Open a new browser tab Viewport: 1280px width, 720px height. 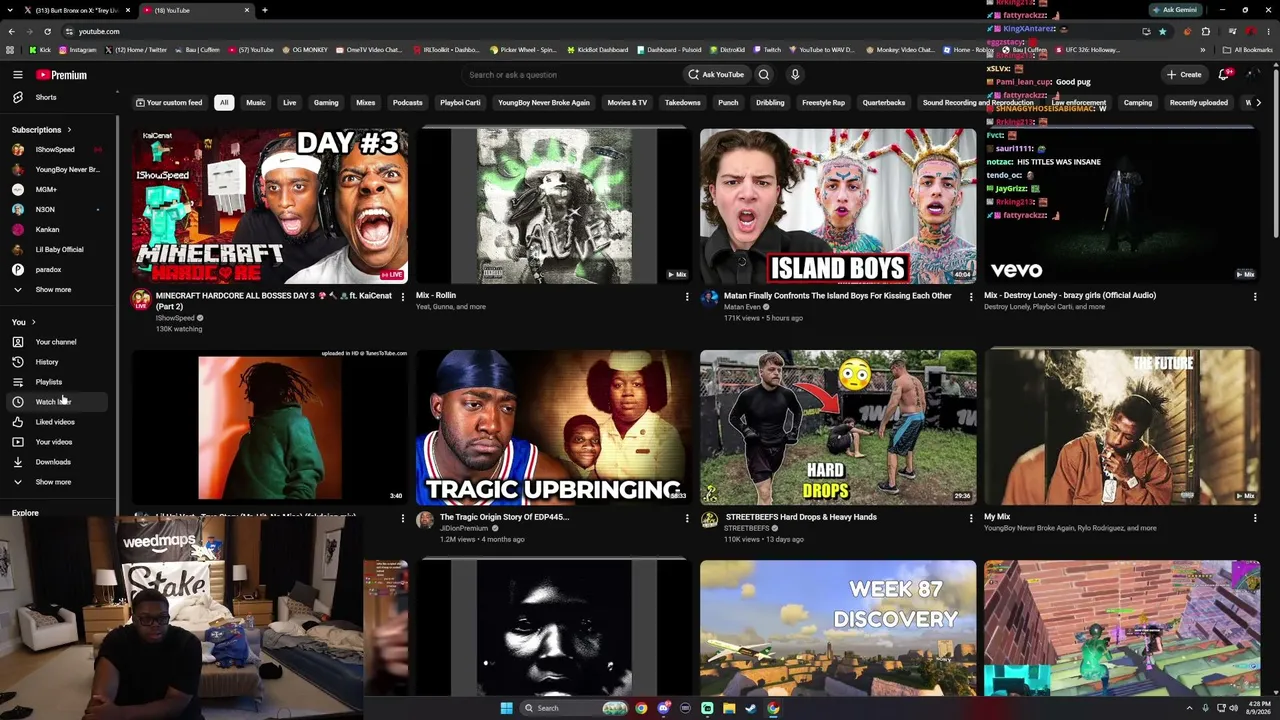coord(264,10)
